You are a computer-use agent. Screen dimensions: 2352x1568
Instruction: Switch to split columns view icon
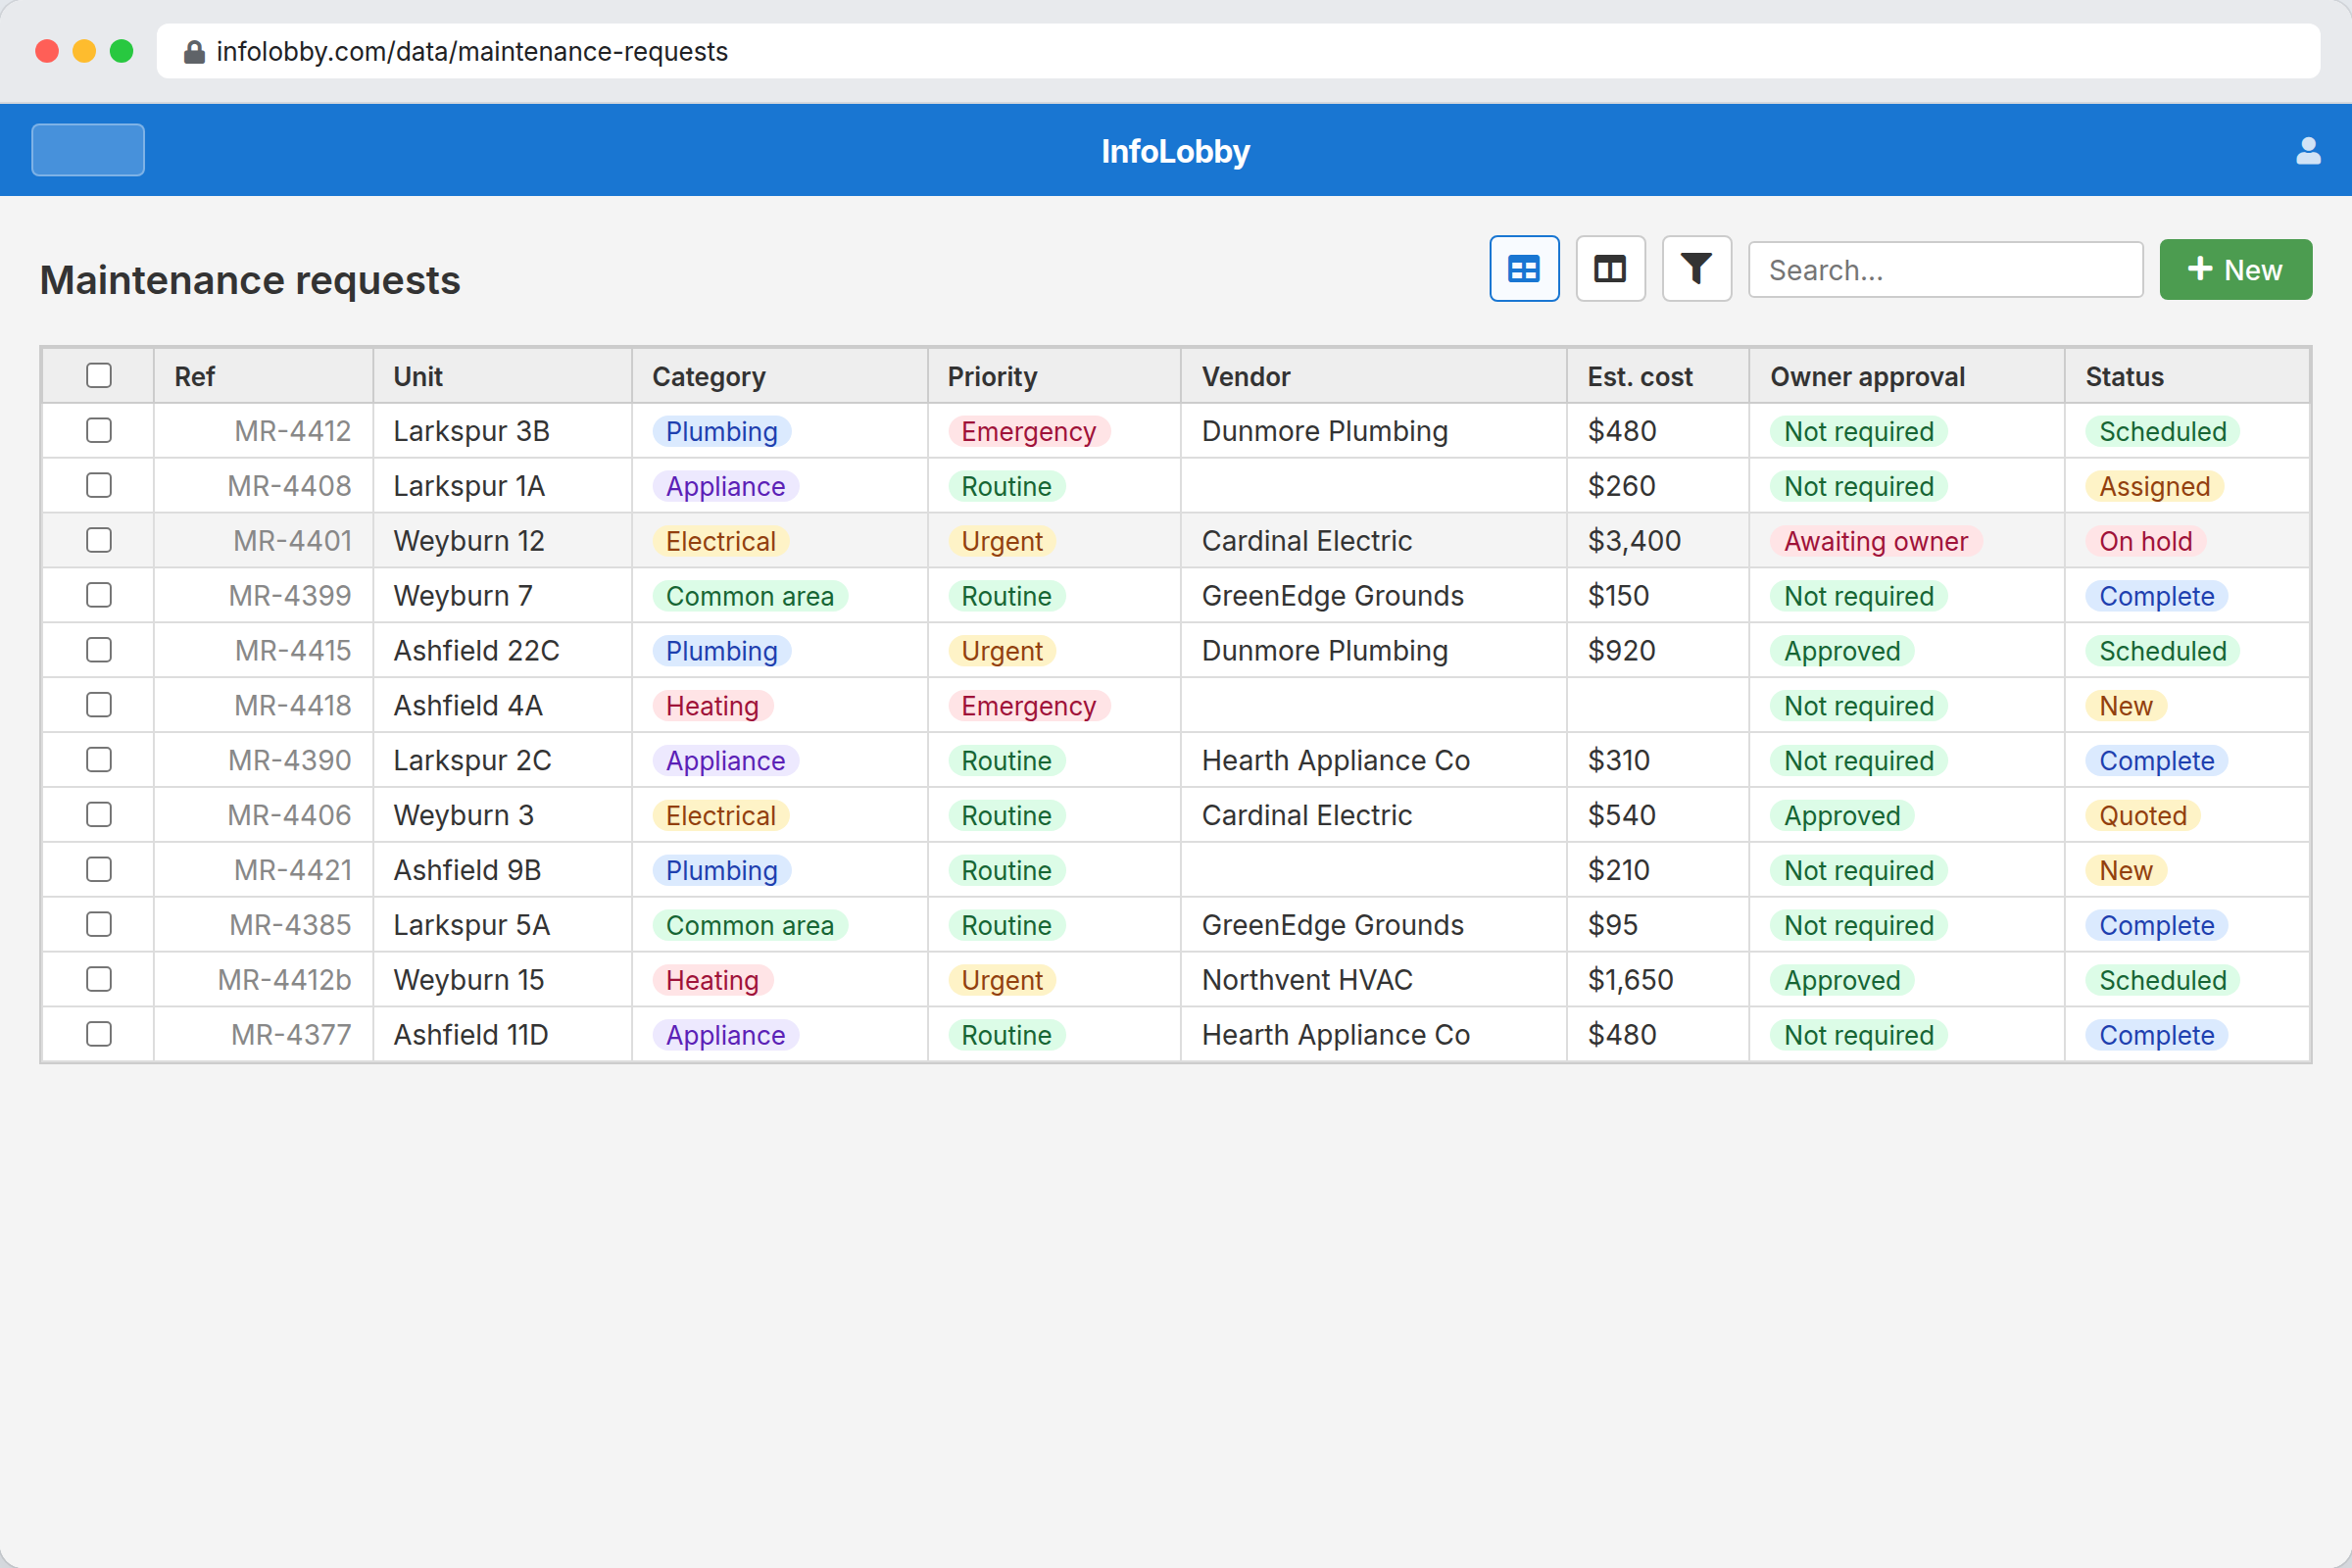click(1610, 269)
